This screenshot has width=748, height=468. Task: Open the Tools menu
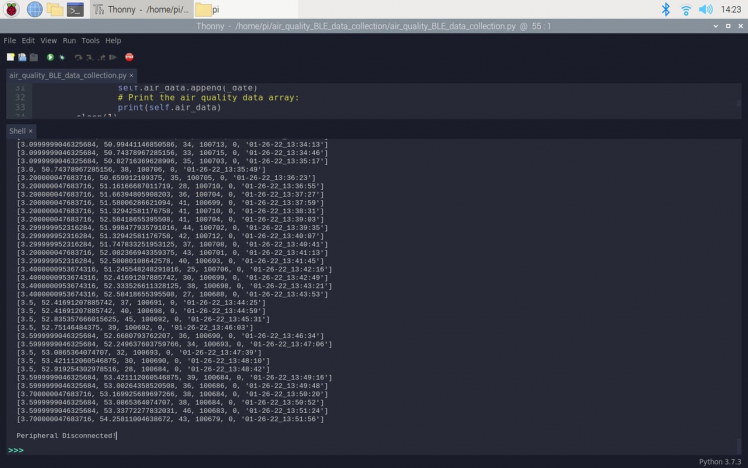(x=90, y=41)
